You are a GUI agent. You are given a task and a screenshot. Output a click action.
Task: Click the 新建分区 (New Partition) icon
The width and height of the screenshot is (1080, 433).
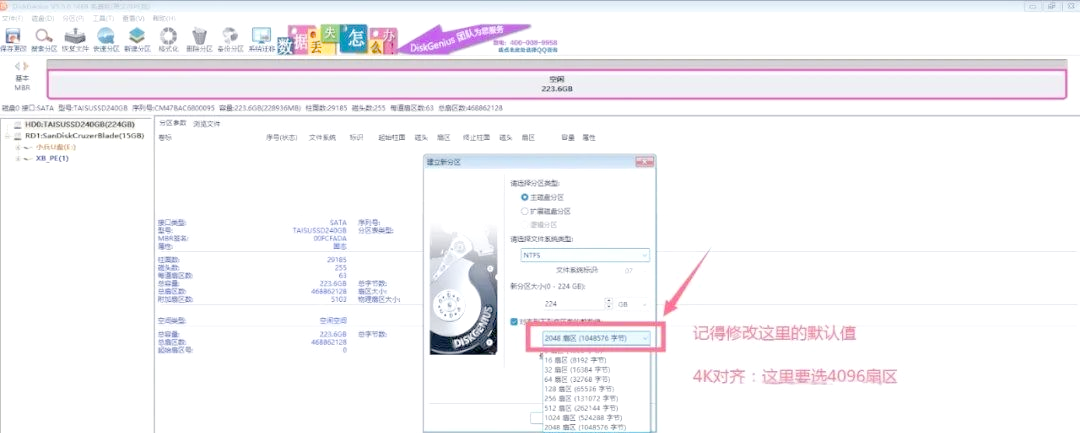(137, 38)
